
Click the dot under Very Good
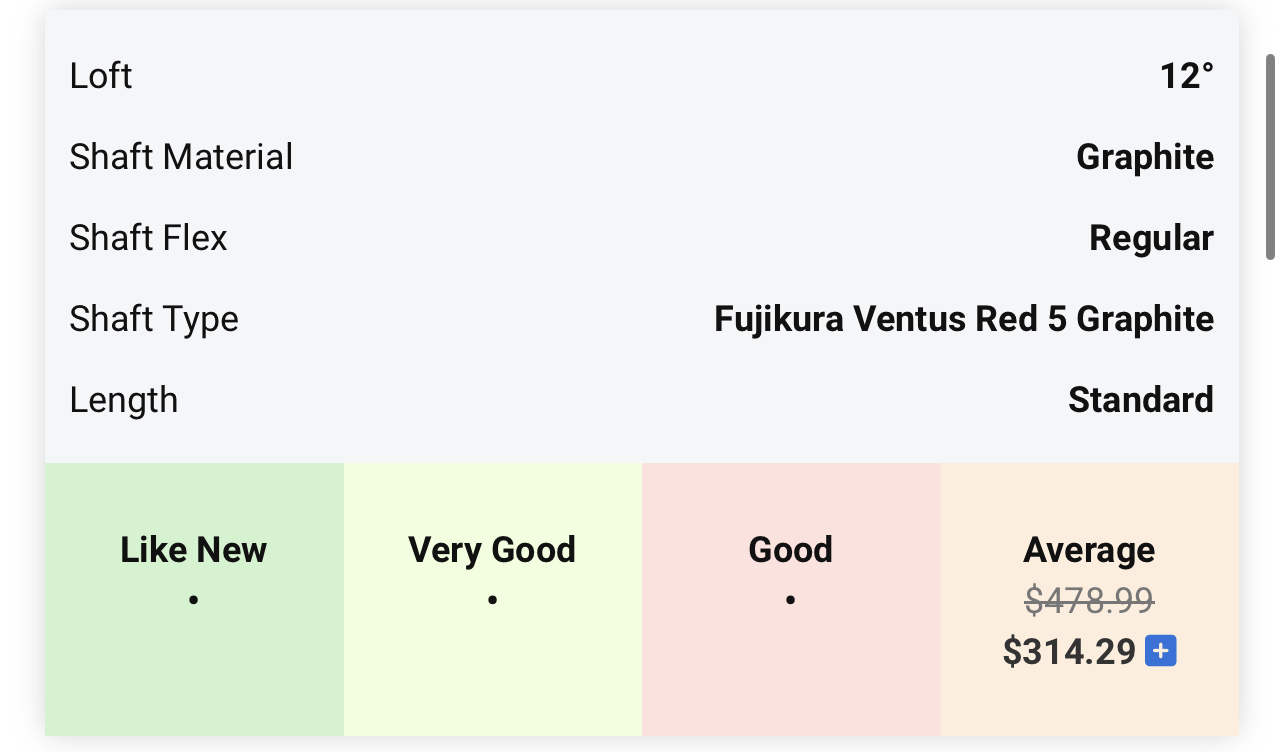click(x=492, y=601)
